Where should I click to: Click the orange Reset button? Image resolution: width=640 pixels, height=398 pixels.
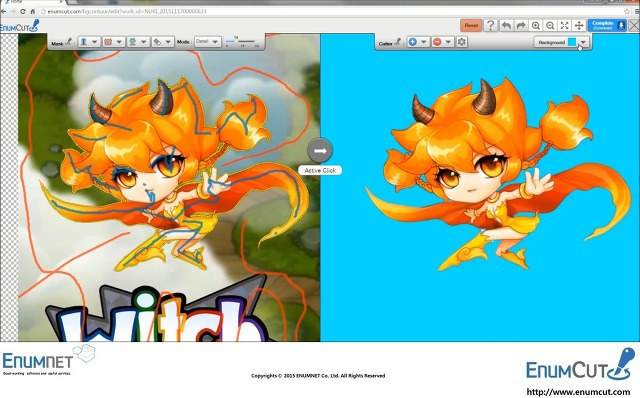[471, 25]
